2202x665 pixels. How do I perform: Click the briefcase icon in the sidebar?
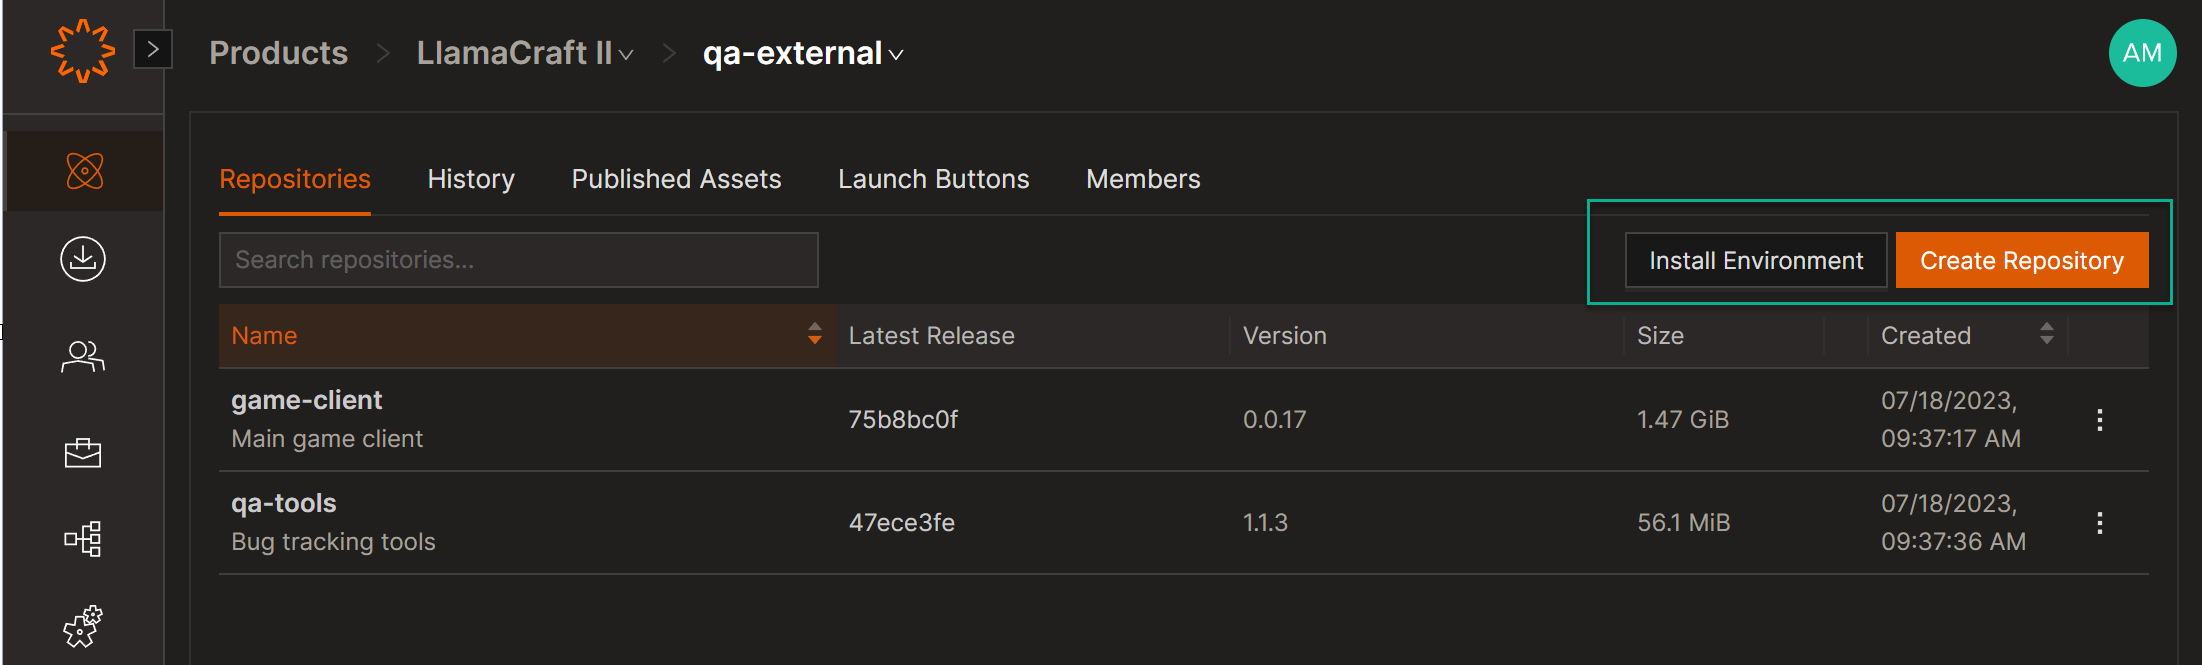tap(83, 453)
